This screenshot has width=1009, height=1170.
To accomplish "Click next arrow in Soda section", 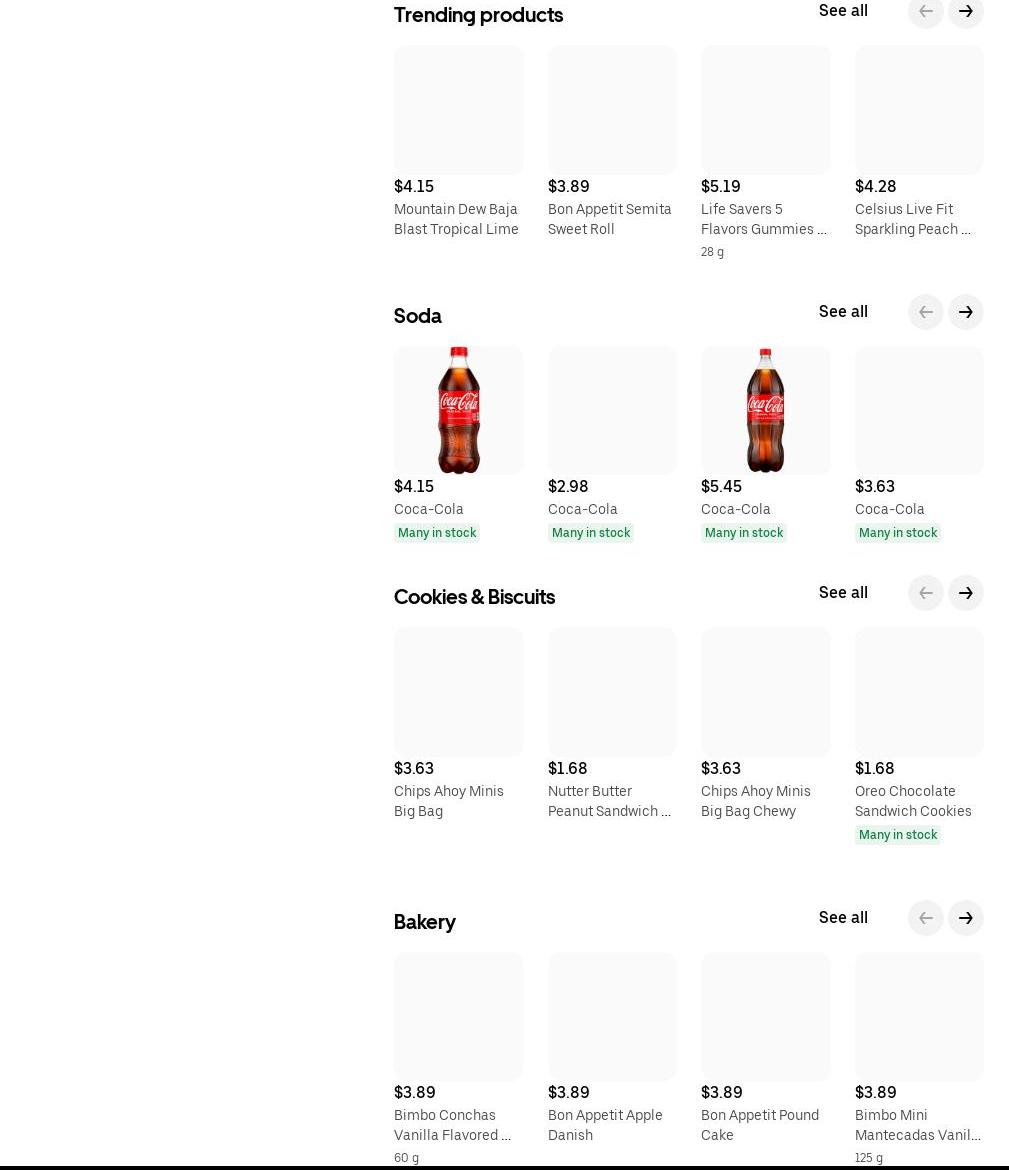I will click(x=965, y=312).
